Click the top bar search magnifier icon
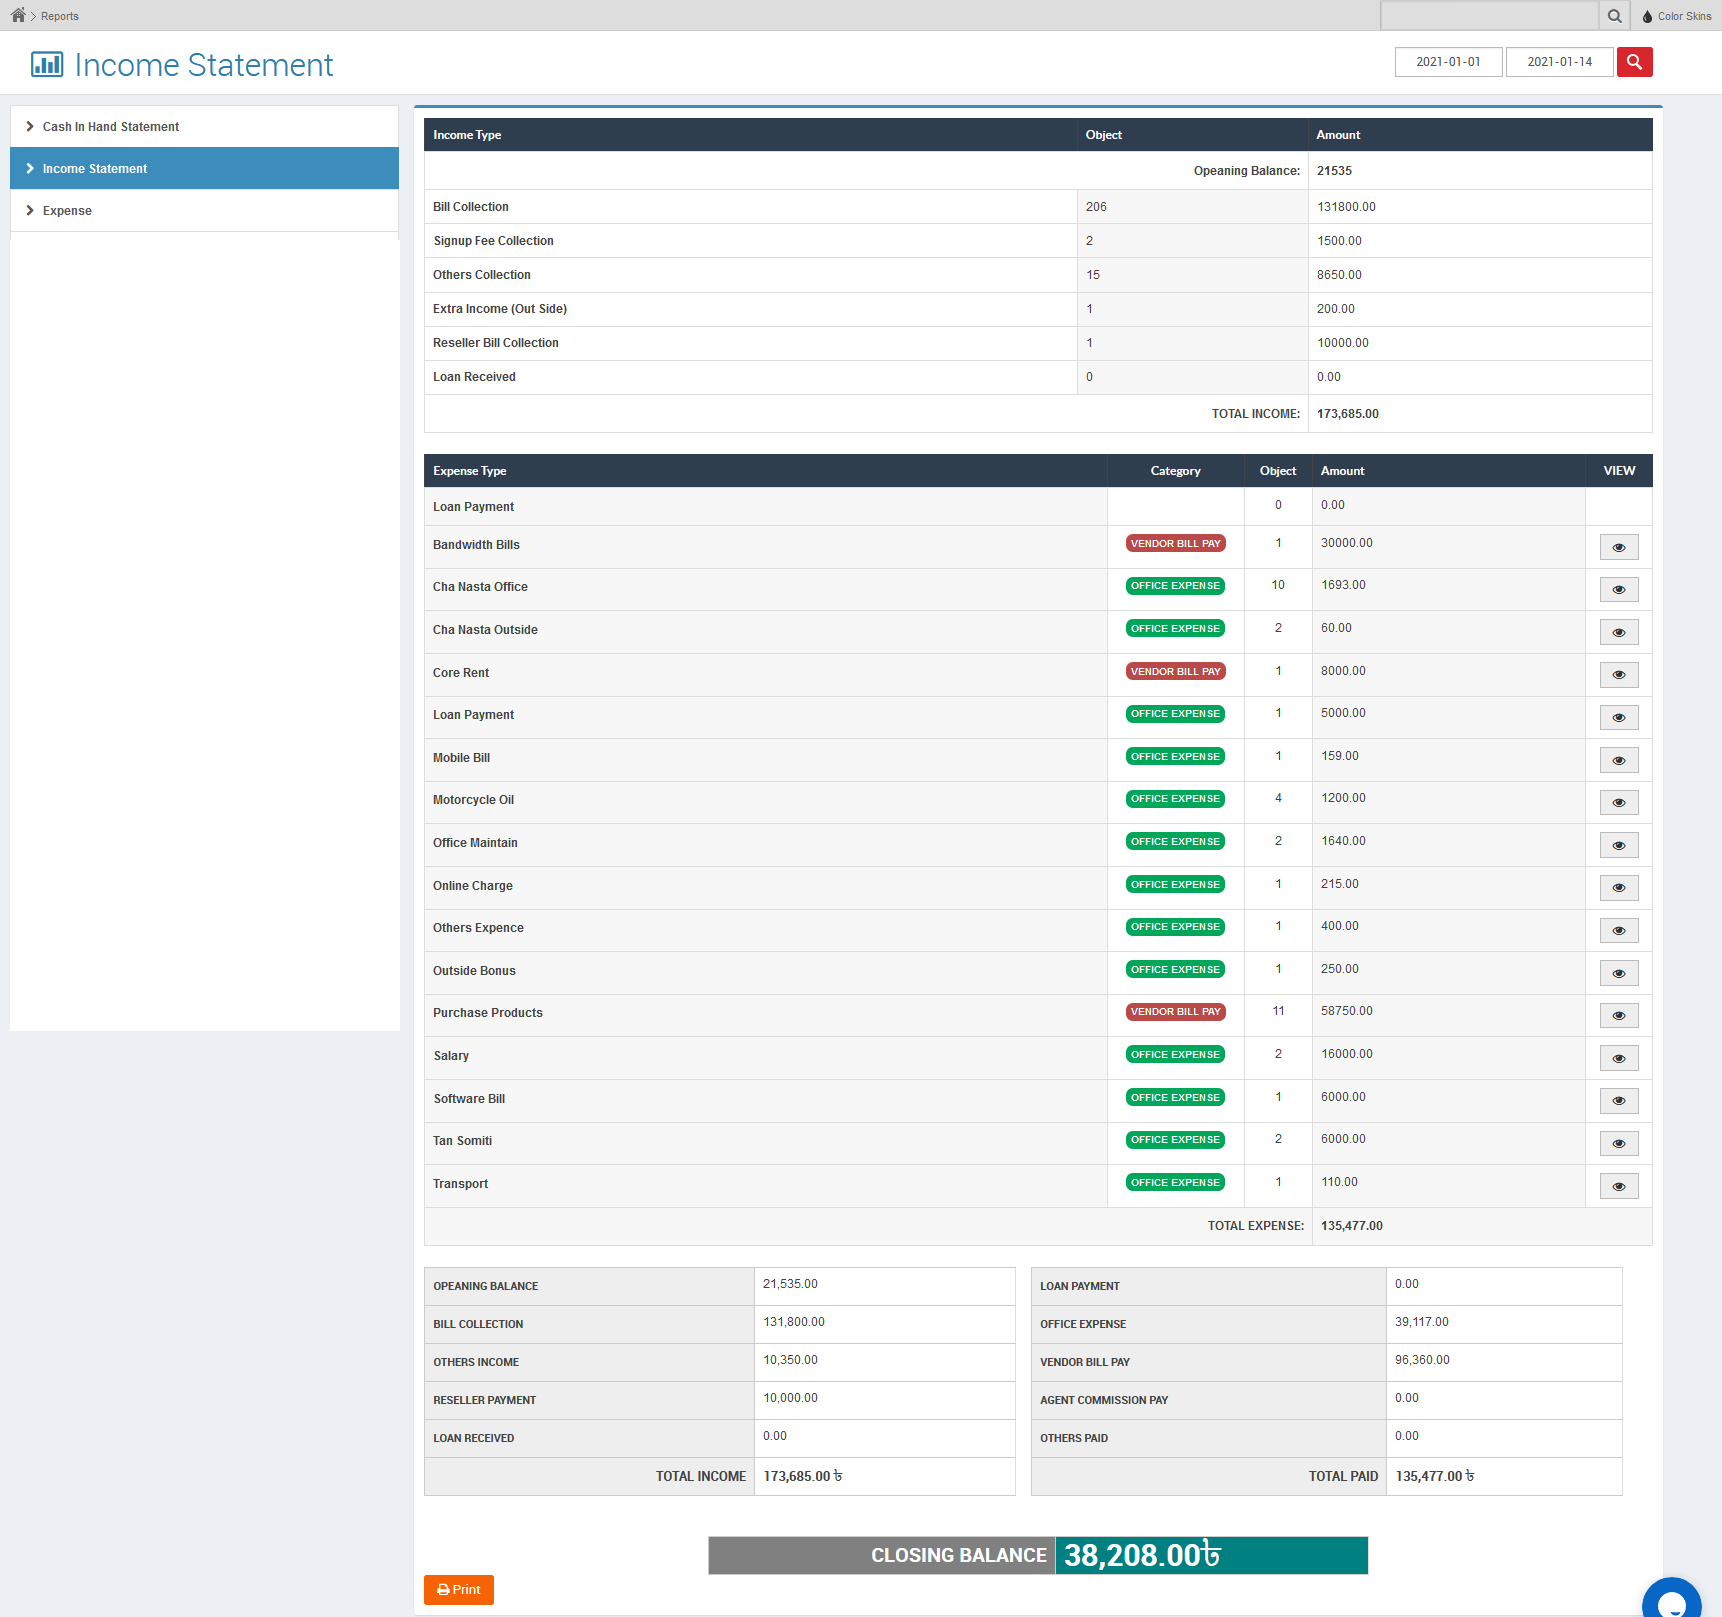This screenshot has height=1617, width=1722. pos(1614,16)
